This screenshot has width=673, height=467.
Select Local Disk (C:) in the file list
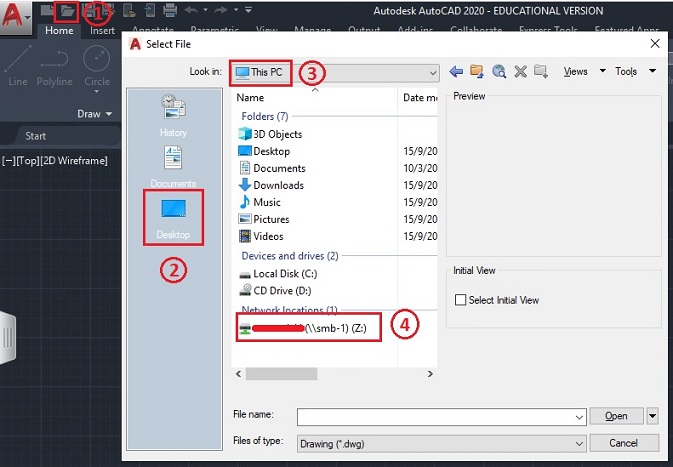pos(285,273)
